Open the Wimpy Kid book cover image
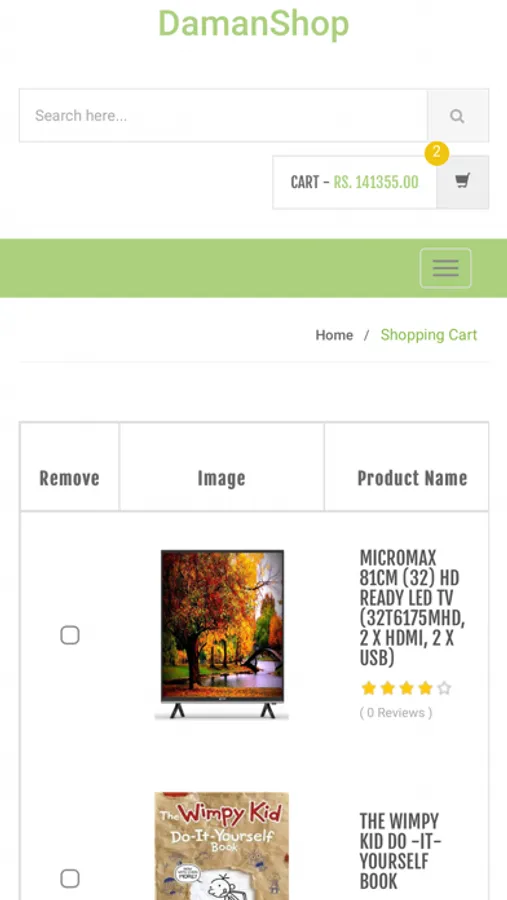Screen dimensions: 507x900 click(x=222, y=846)
